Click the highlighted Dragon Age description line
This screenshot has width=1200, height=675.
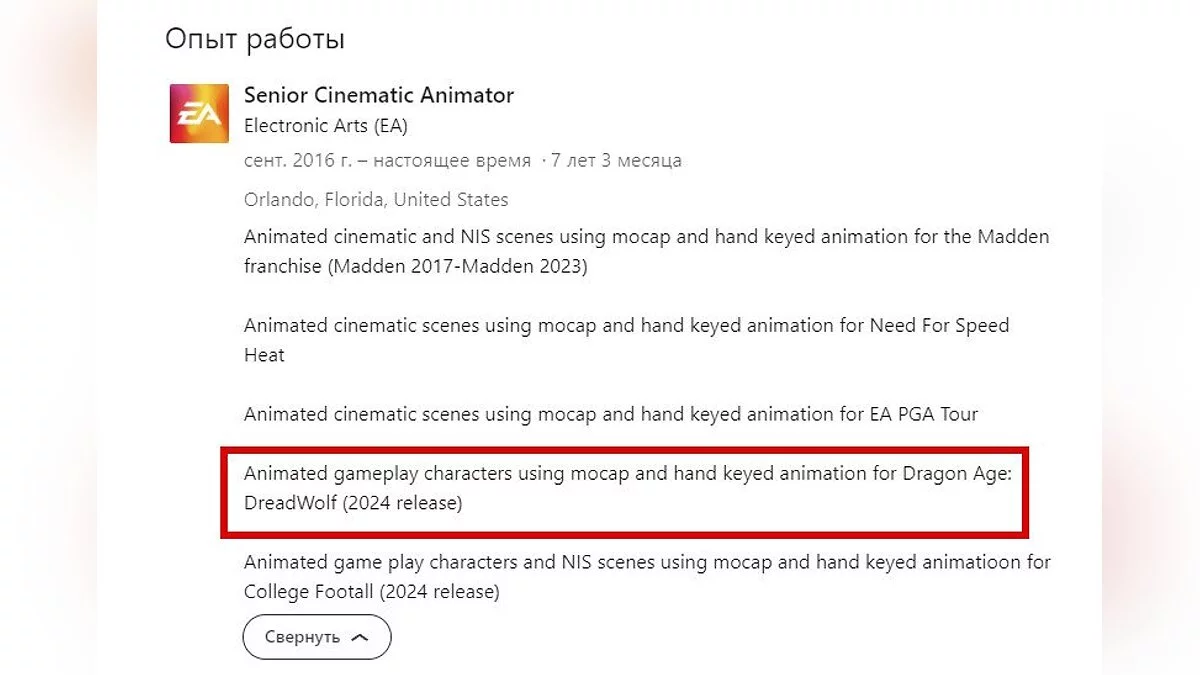tap(627, 473)
